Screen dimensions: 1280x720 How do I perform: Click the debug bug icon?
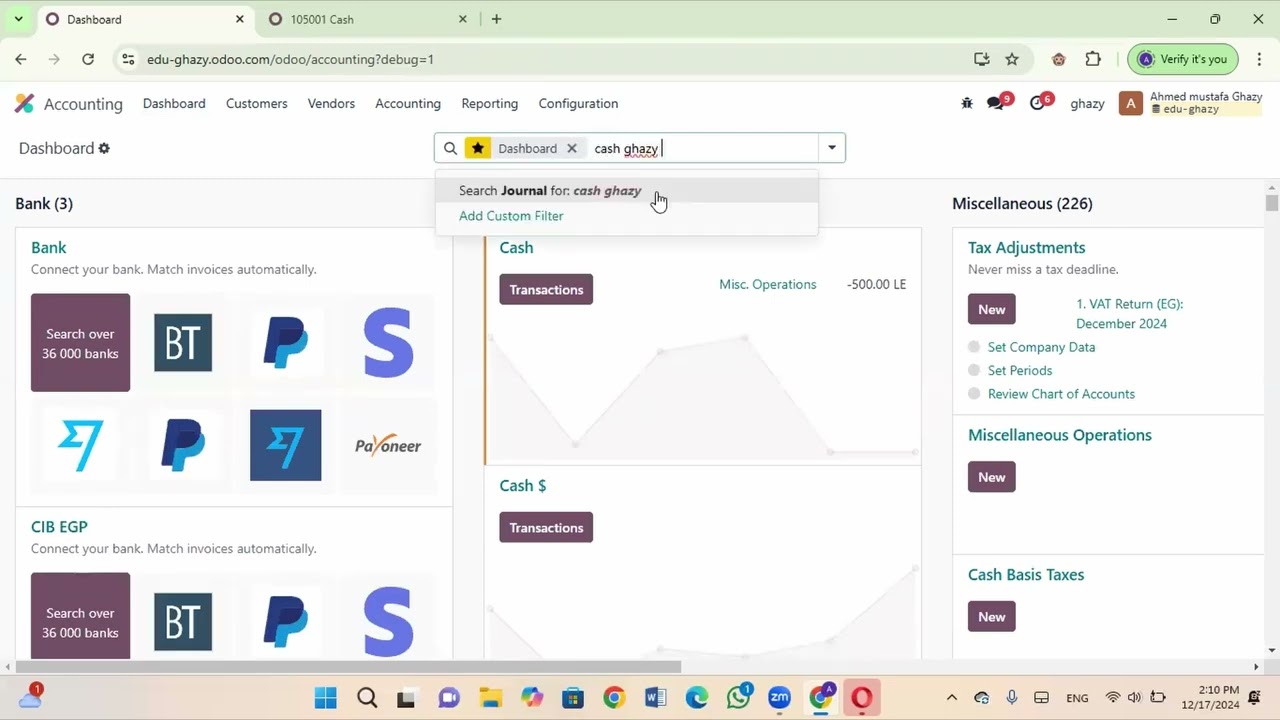[x=966, y=103]
